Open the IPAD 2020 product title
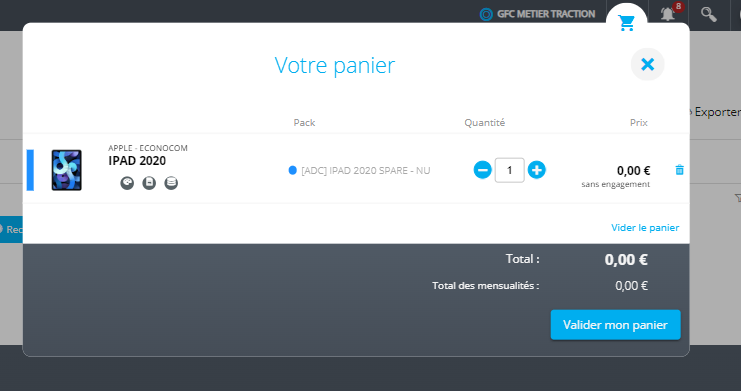 [x=137, y=161]
